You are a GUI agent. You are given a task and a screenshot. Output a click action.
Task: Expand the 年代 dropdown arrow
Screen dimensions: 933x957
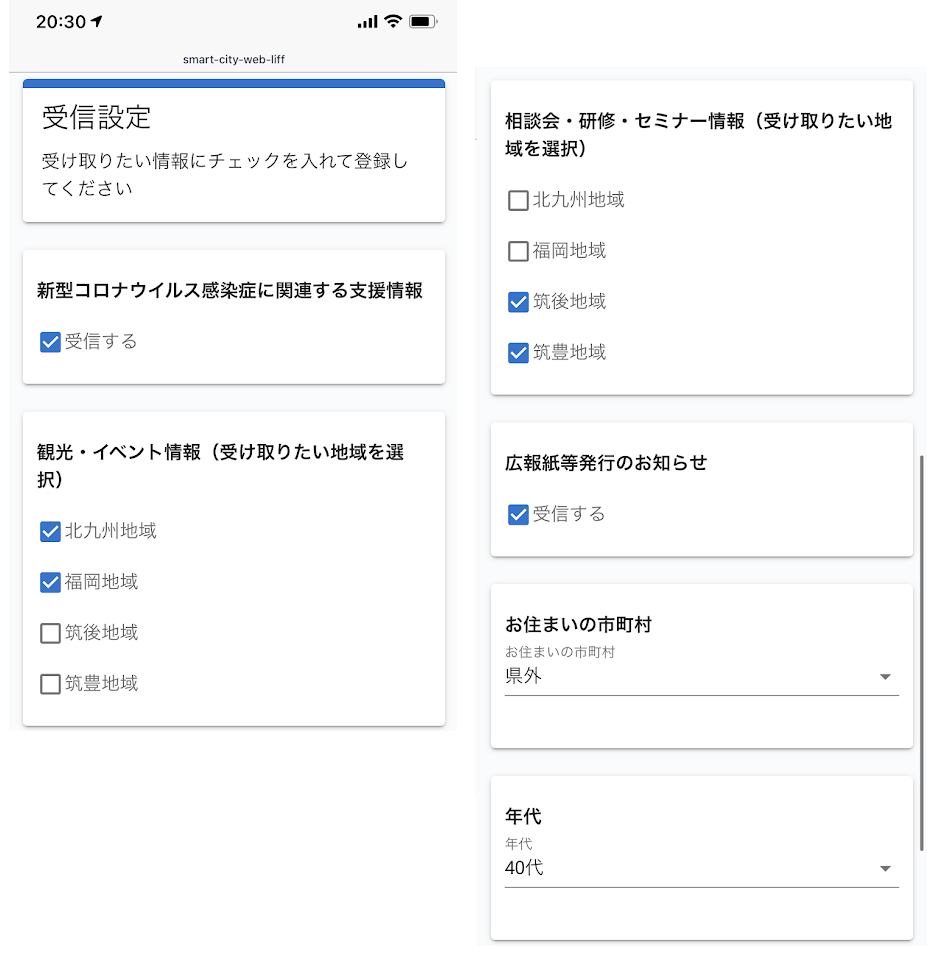[884, 869]
